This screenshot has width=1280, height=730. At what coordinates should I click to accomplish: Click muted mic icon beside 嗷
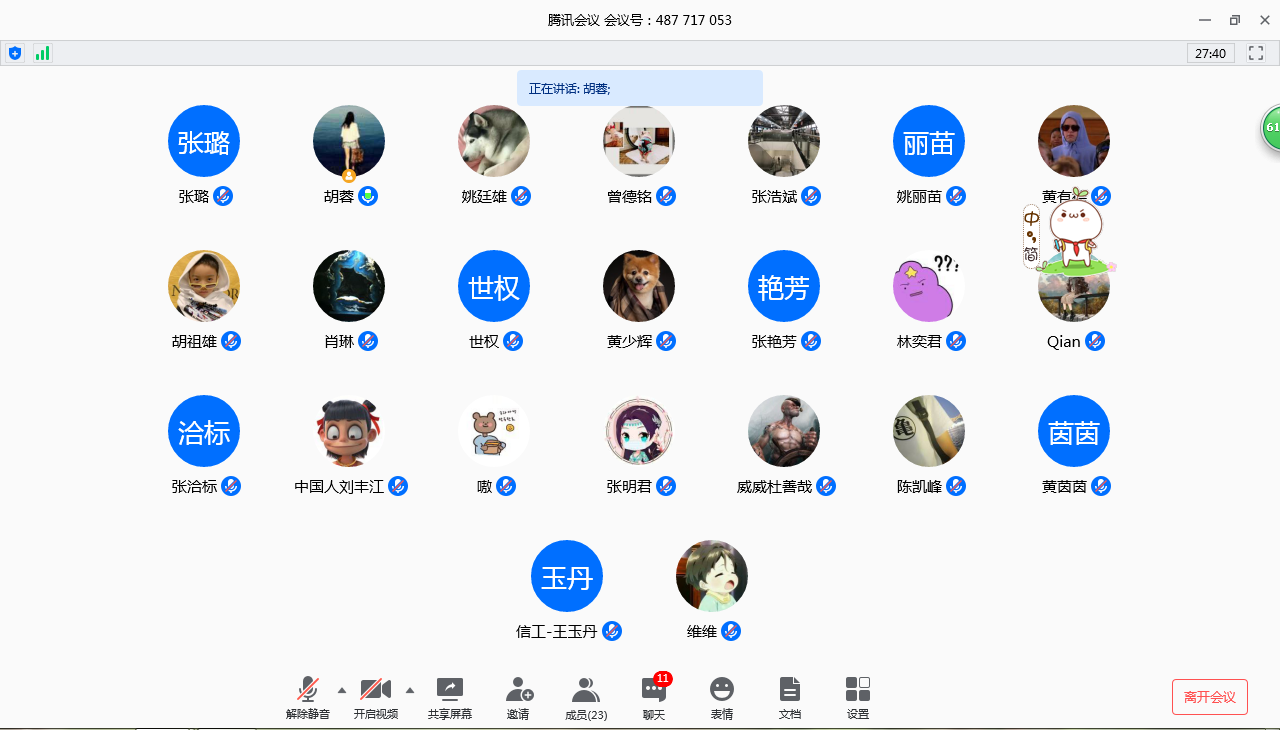[506, 486]
